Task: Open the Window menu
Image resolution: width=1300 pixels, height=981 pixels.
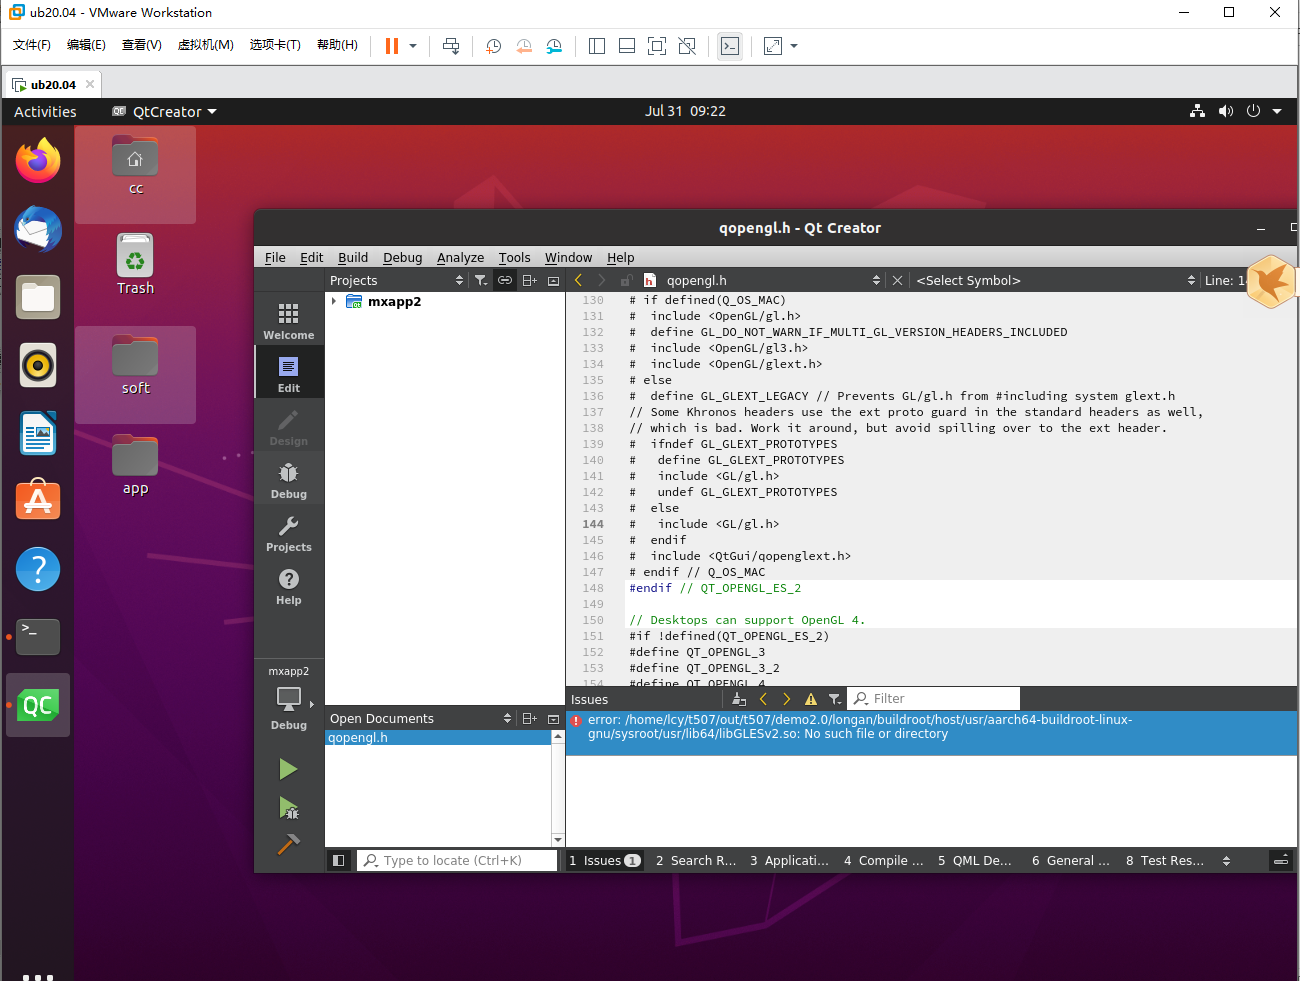Action: [x=568, y=257]
